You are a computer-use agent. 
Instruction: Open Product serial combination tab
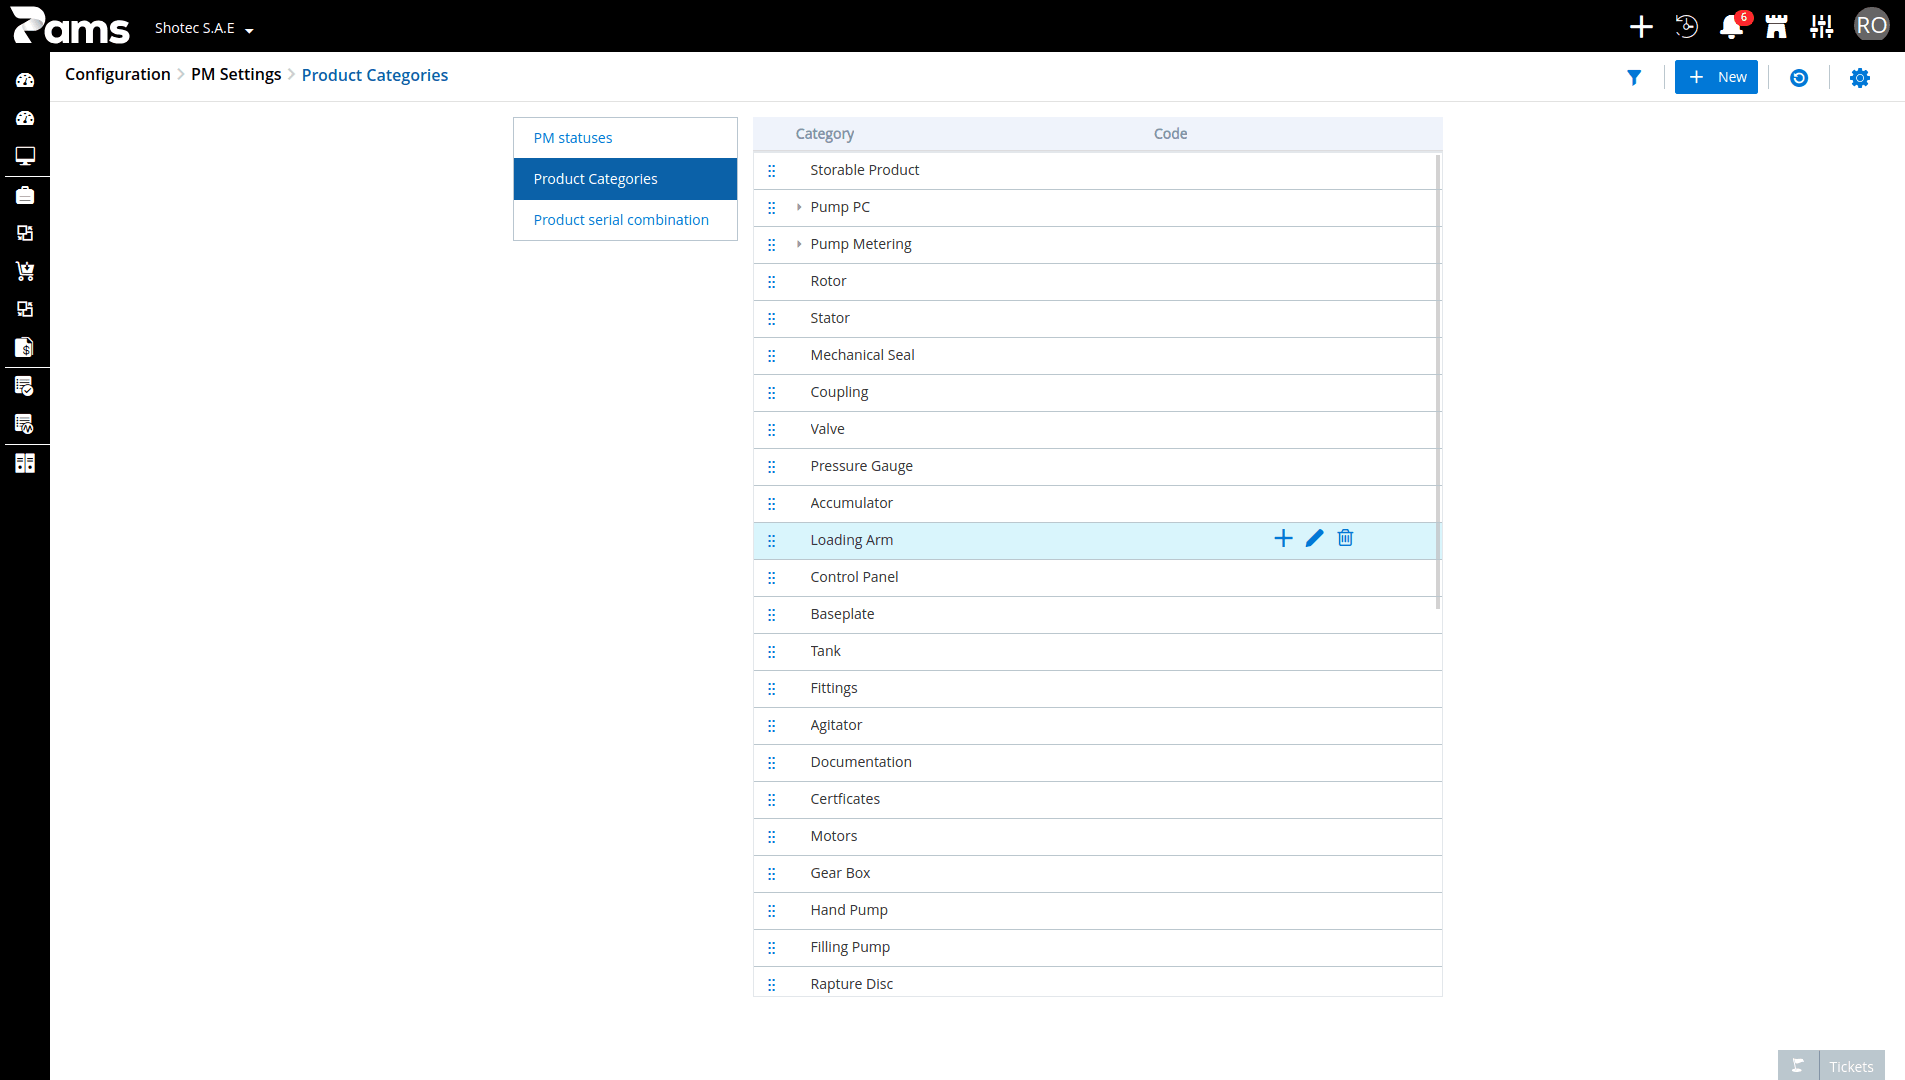point(625,220)
